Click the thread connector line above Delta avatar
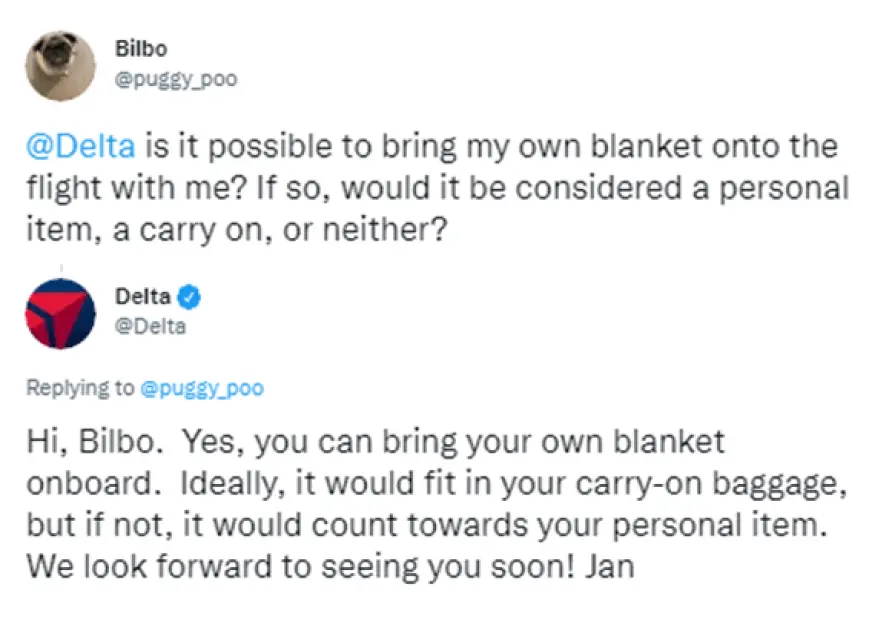The image size is (892, 633). (x=60, y=269)
